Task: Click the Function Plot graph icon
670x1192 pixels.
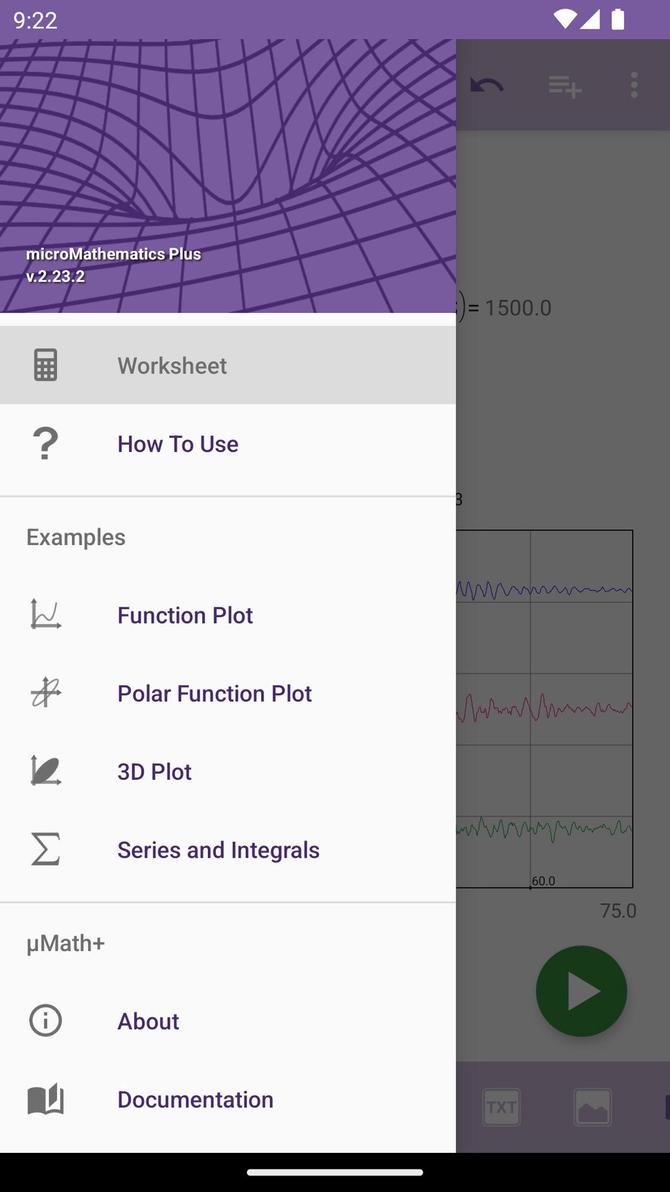Action: [45, 615]
